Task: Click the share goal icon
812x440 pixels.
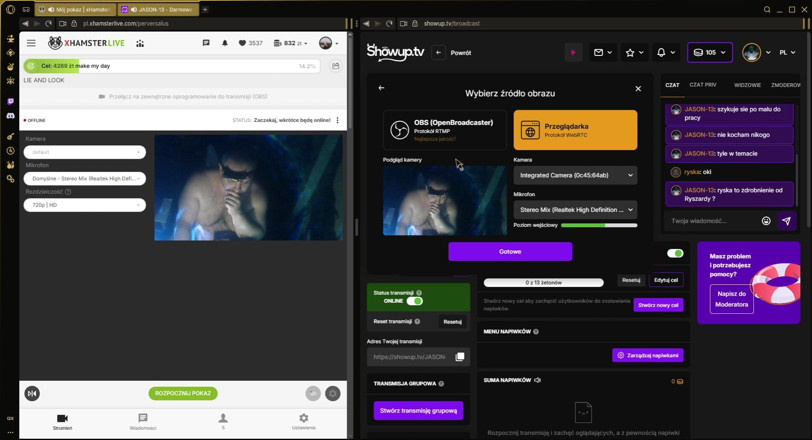Action: pos(336,66)
